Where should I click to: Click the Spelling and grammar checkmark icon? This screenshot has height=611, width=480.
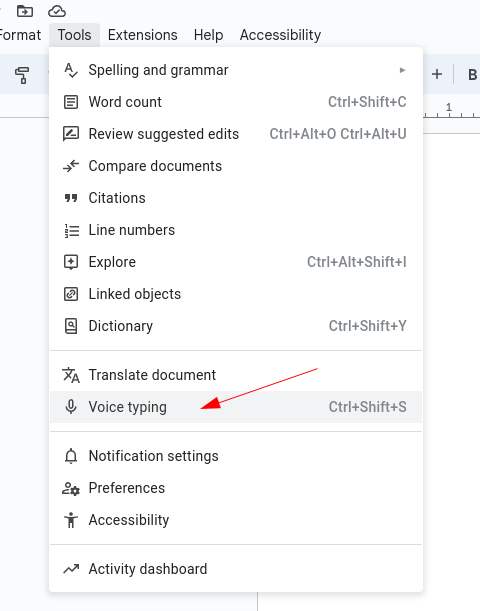71,71
